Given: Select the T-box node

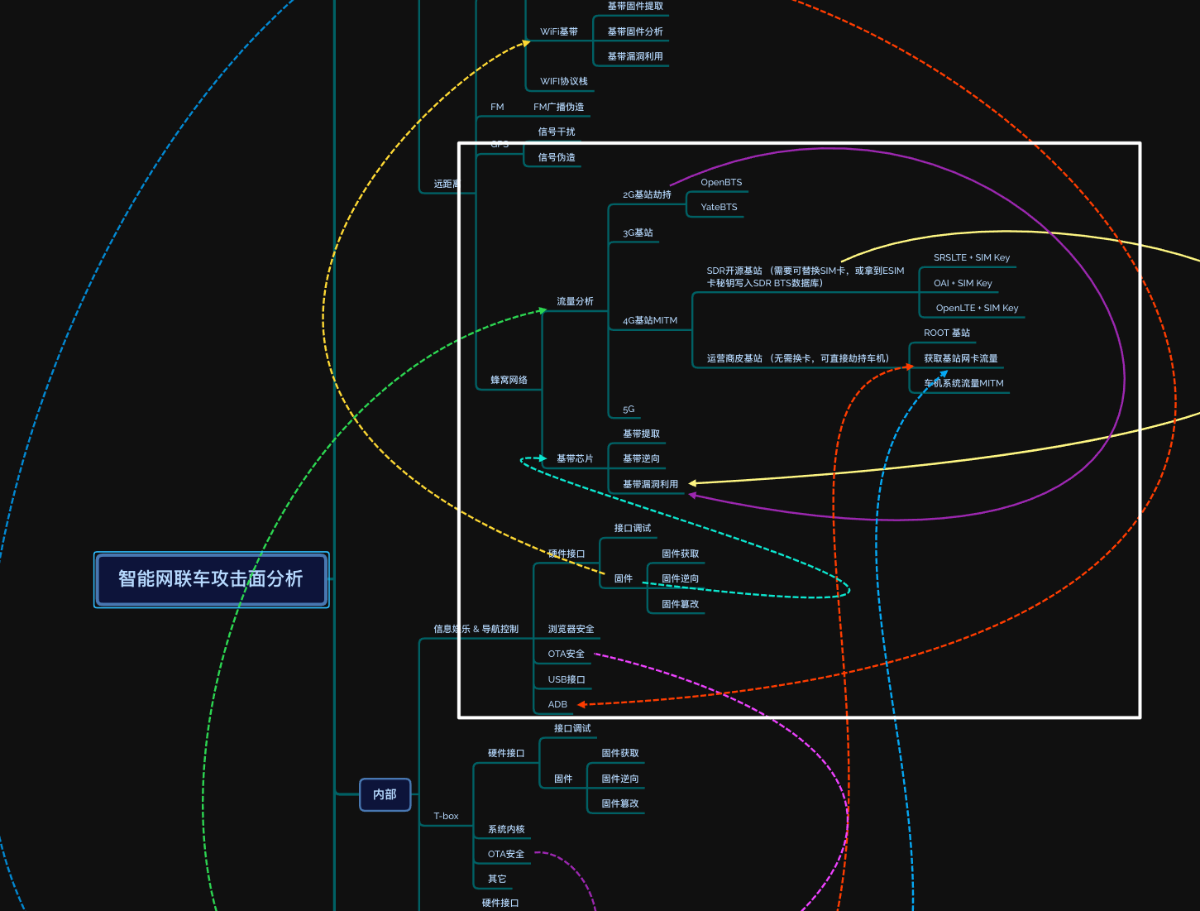Looking at the screenshot, I should [x=446, y=816].
